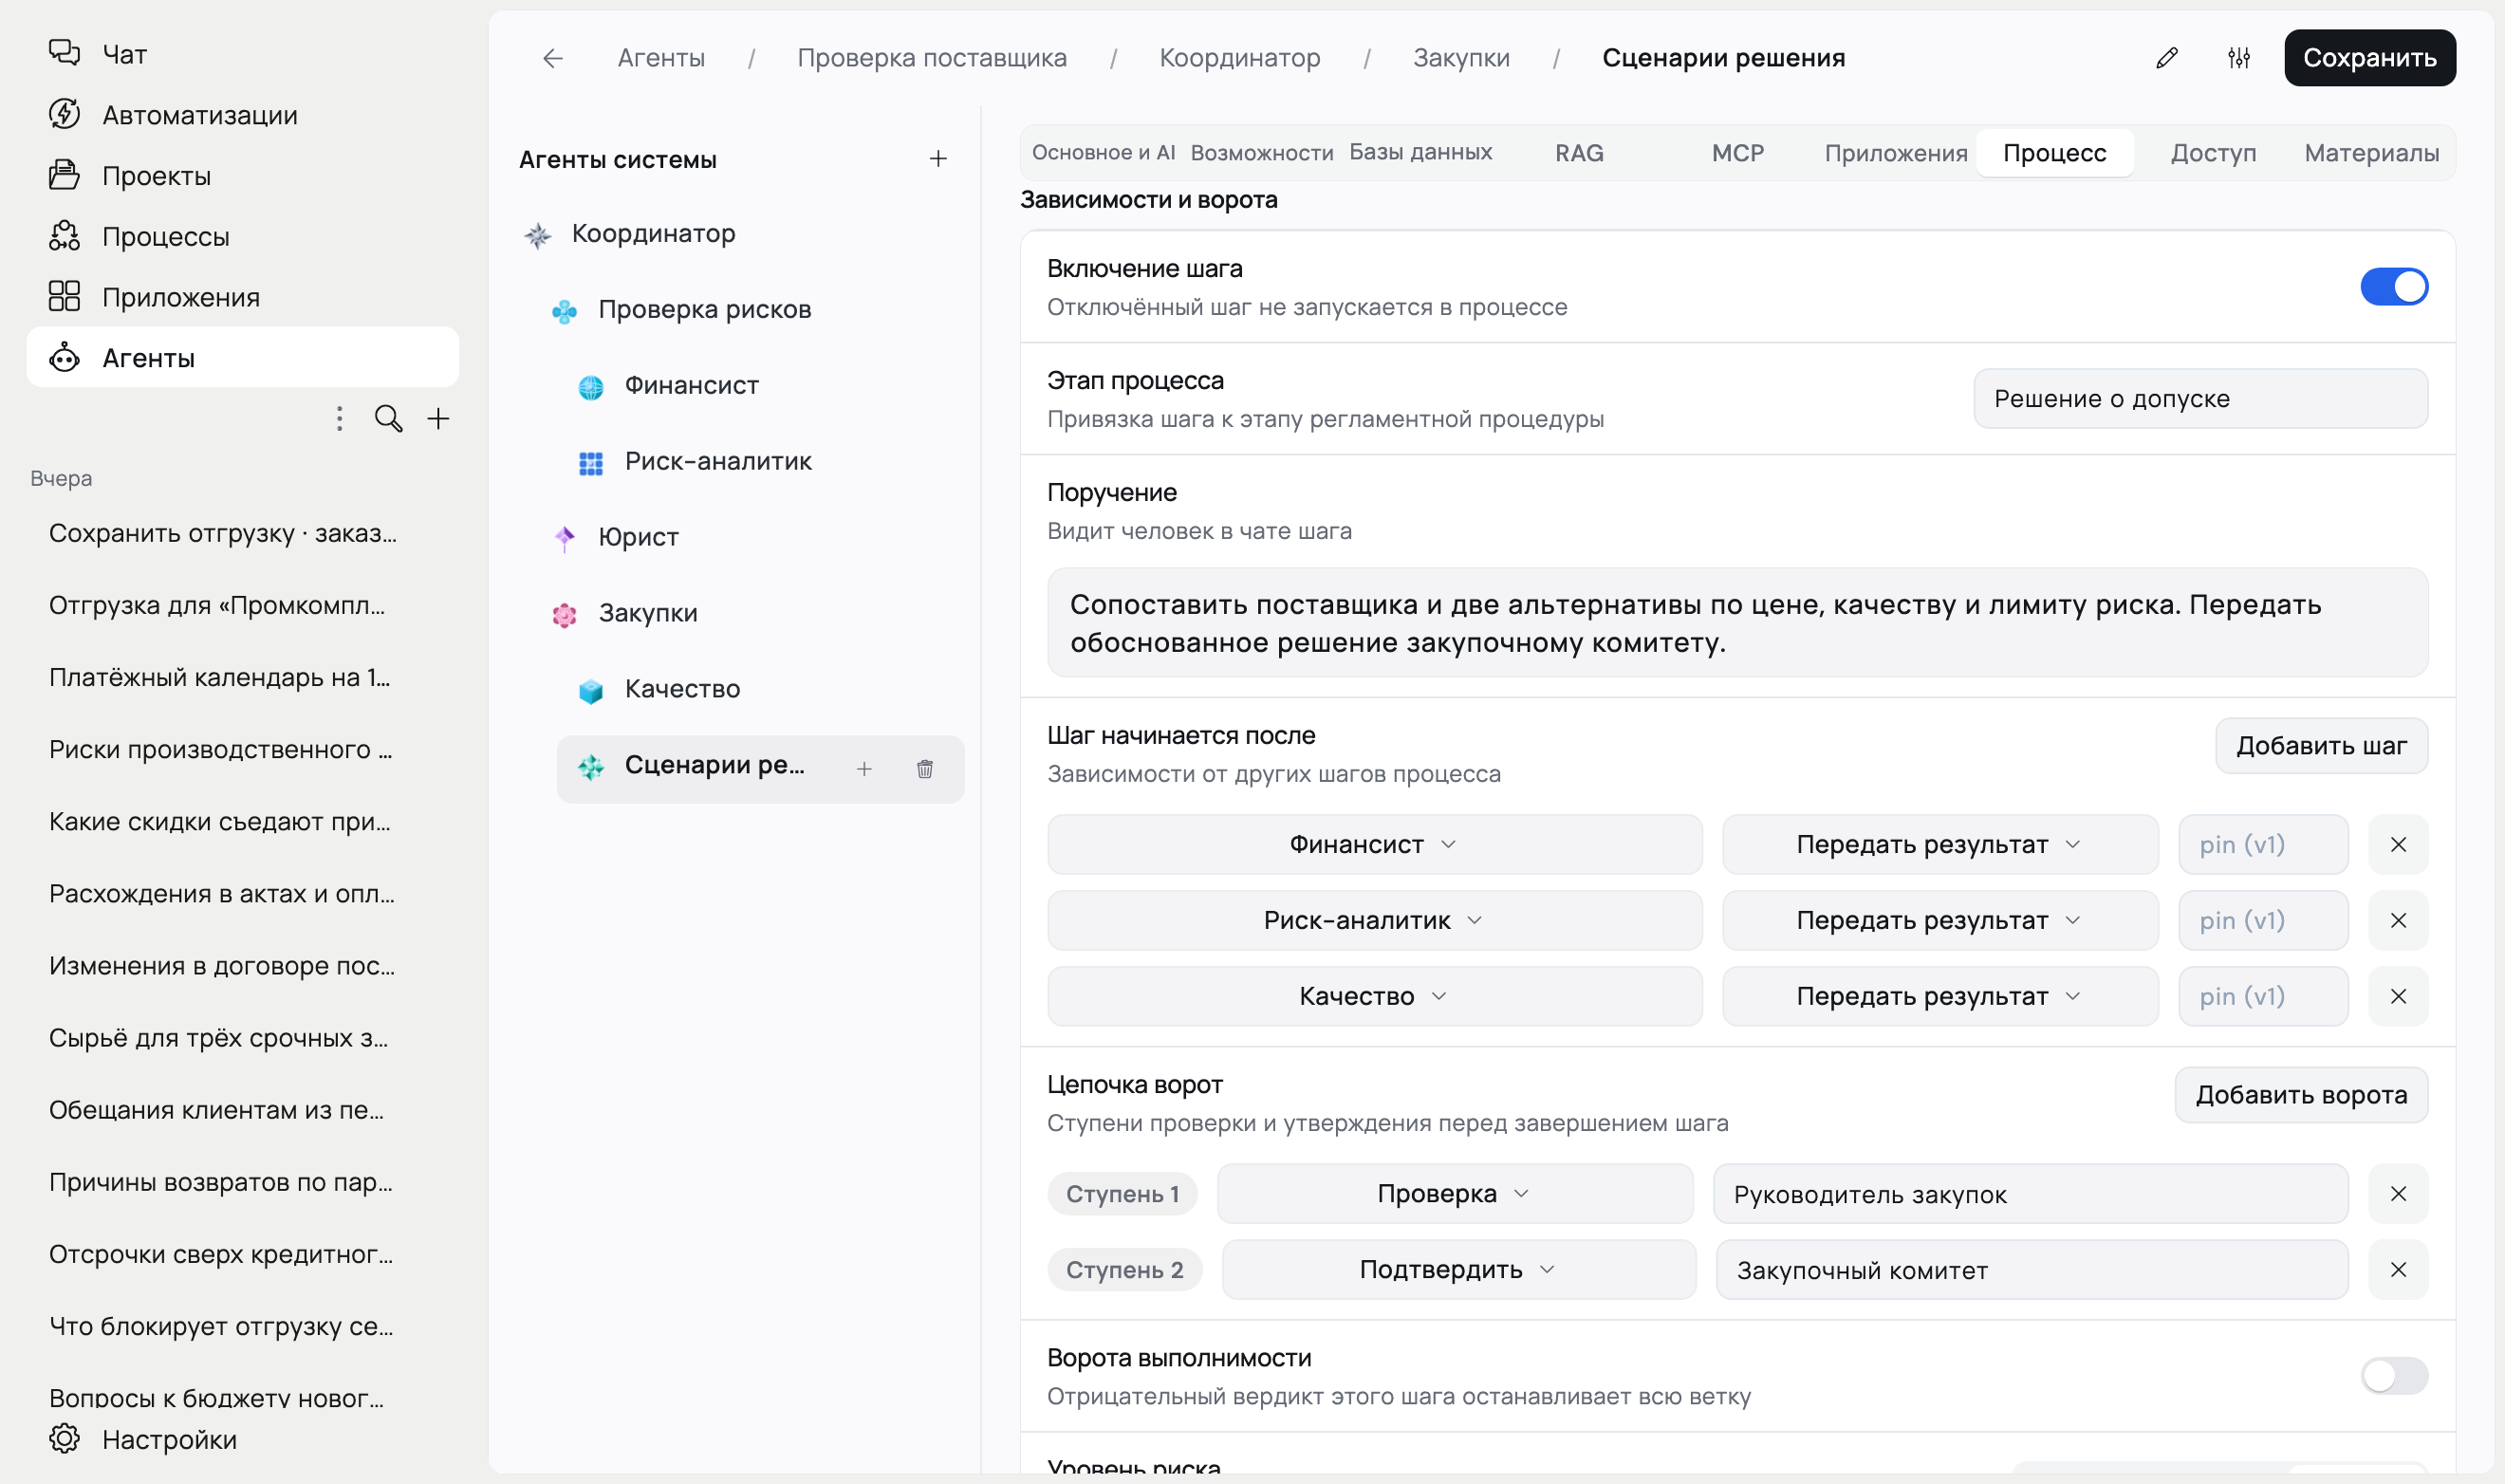Open the Проекты section
Viewport: 2505px width, 1484px height.
point(242,176)
